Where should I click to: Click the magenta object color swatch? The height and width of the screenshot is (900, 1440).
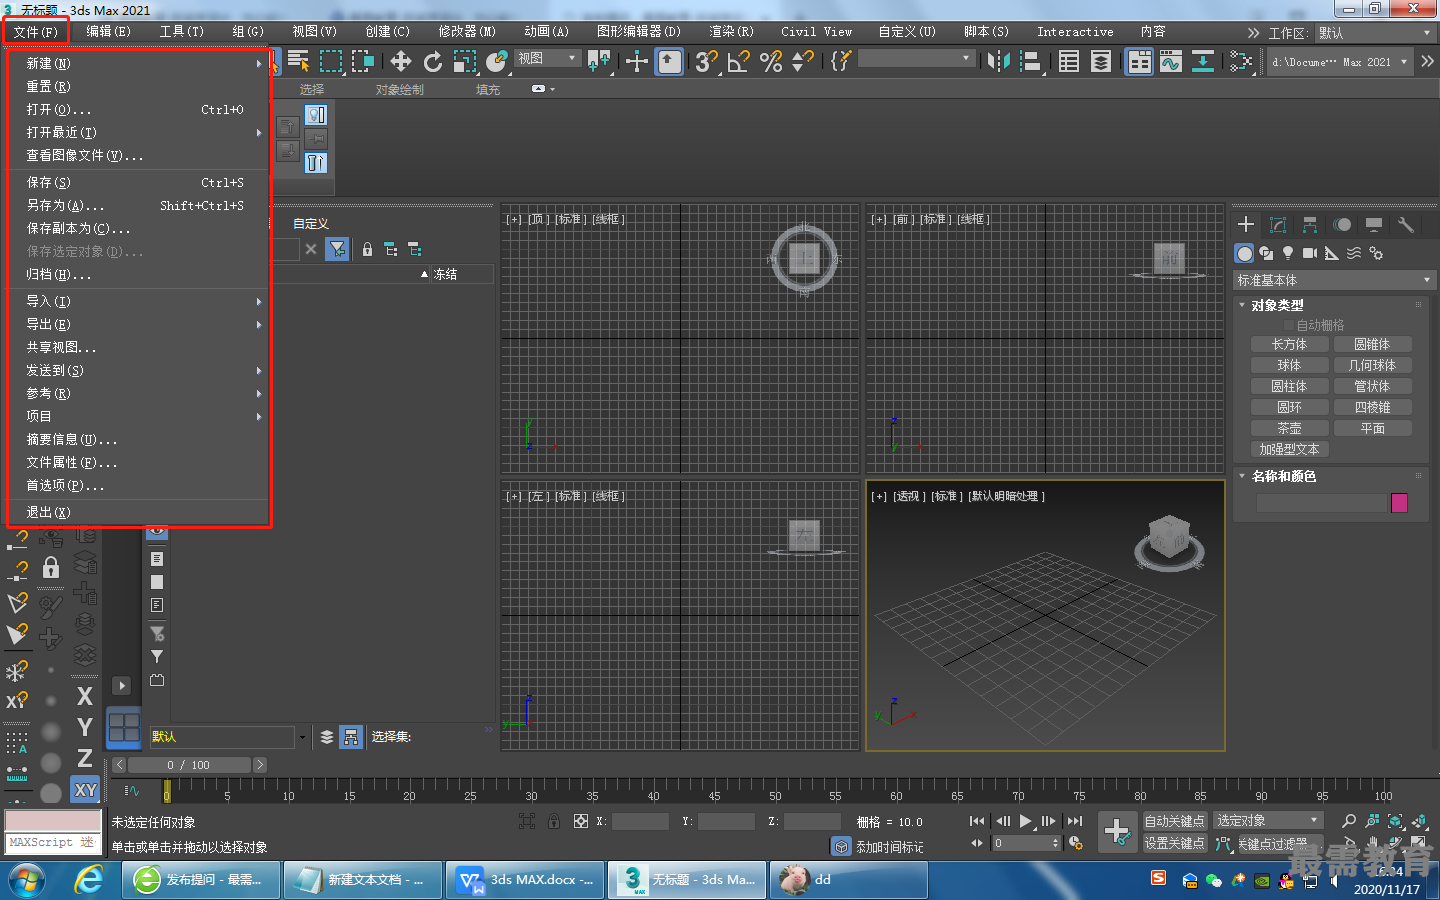point(1399,503)
